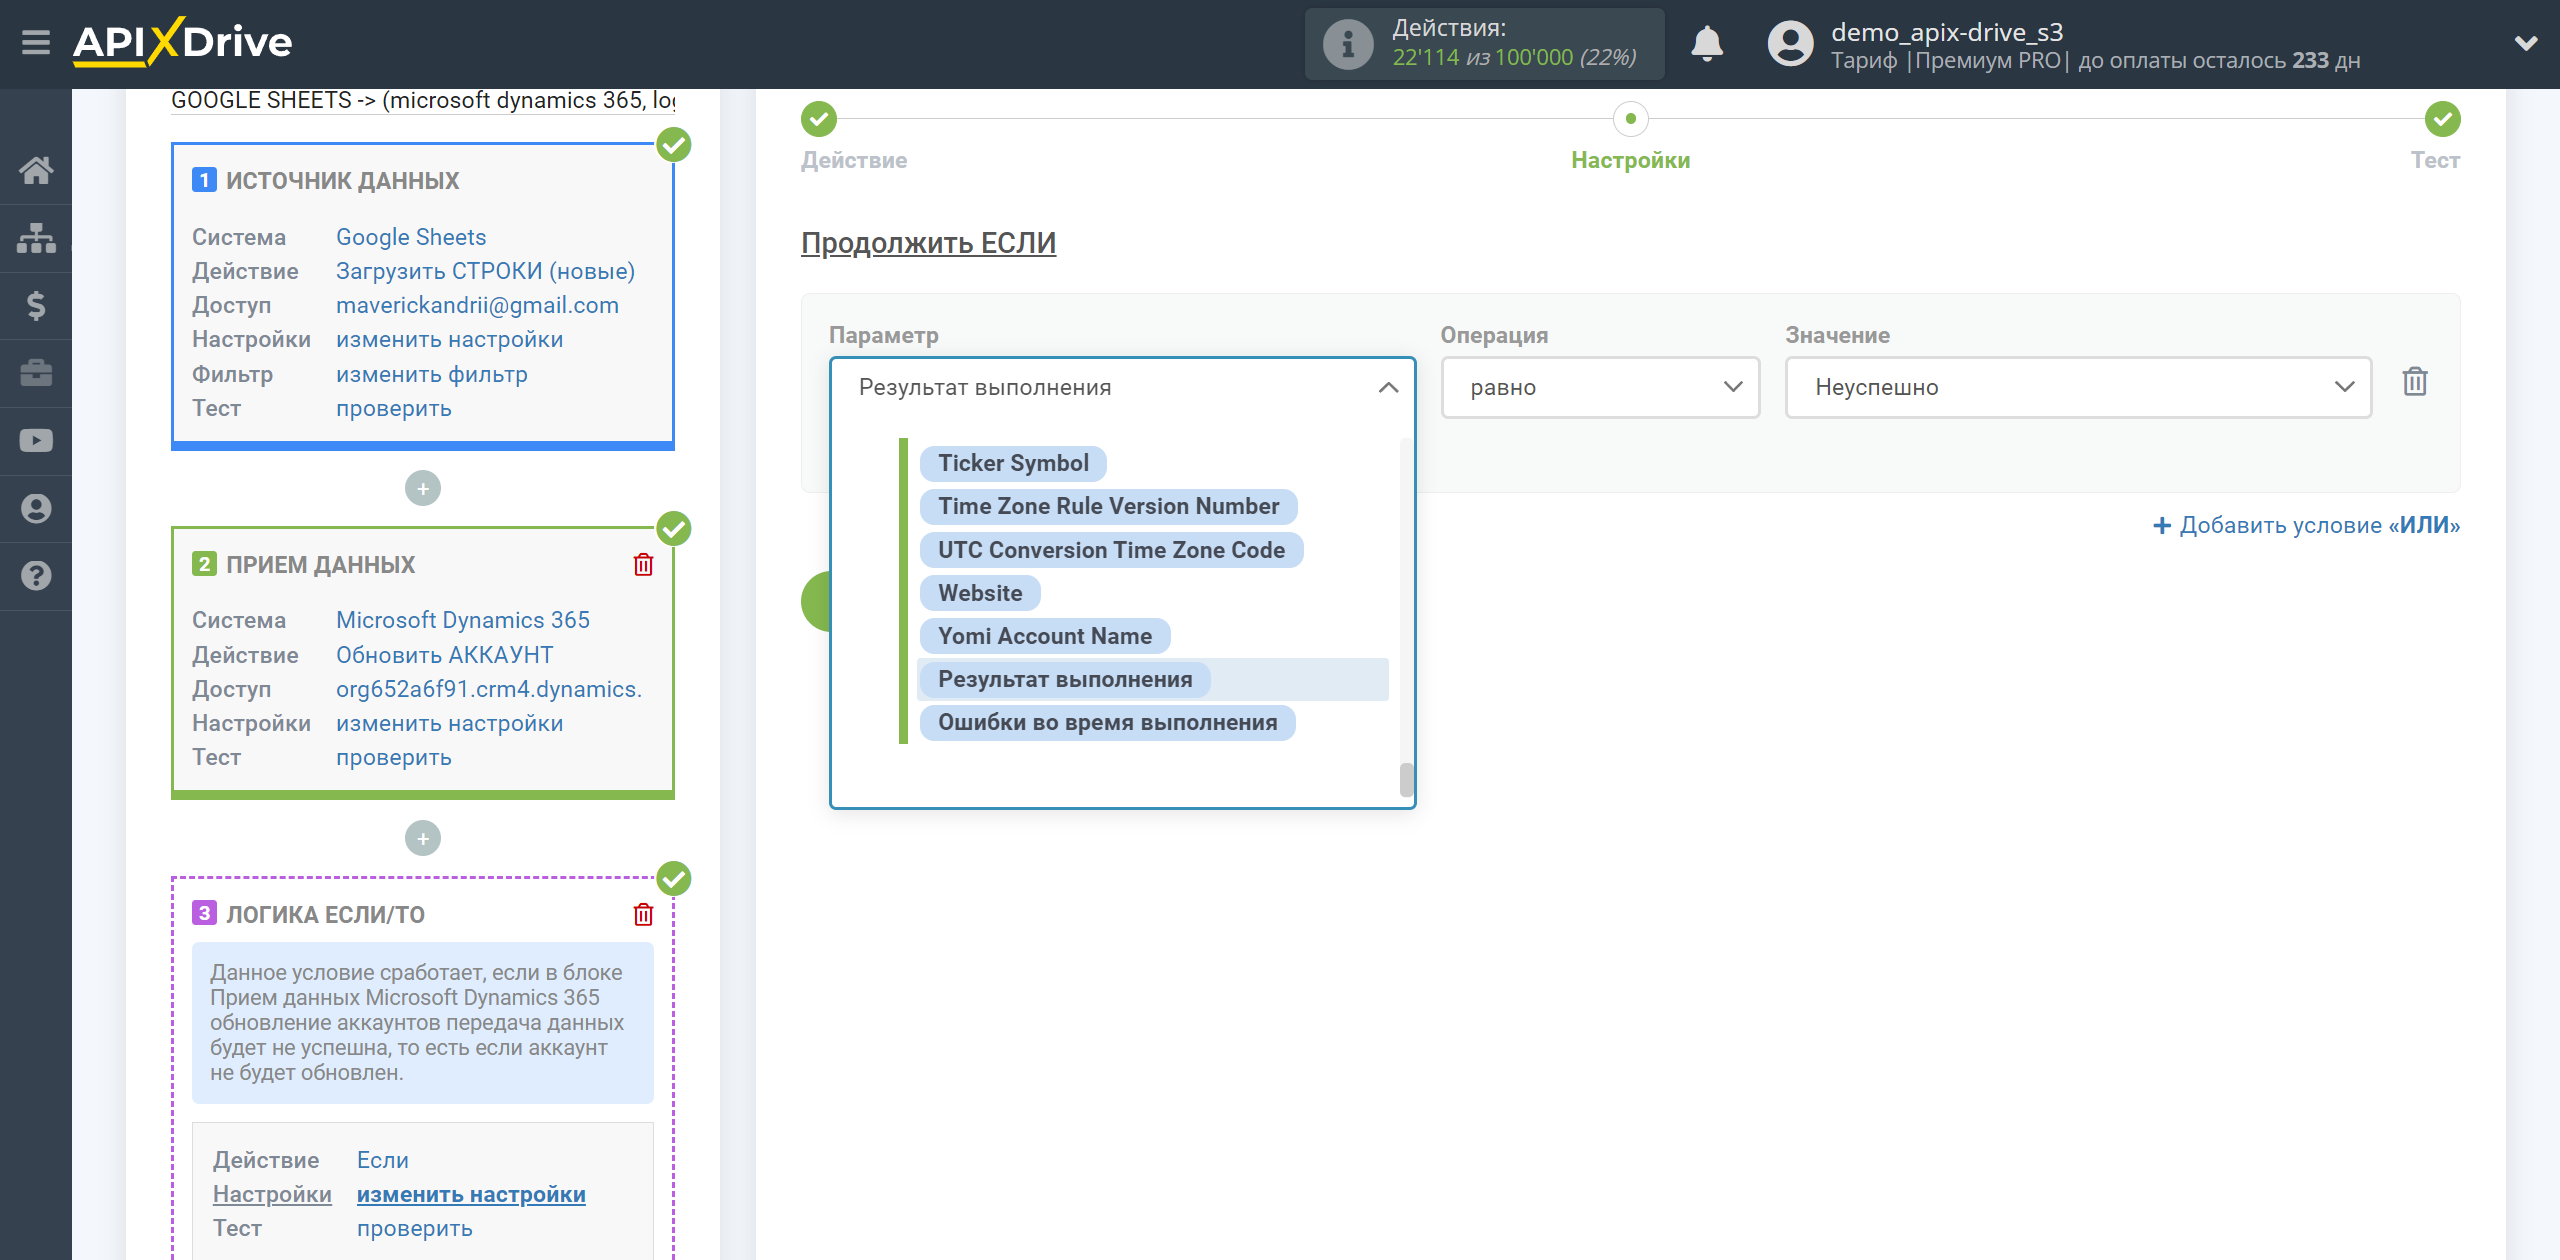Select UTC Conversion Time Zone Code option

[1111, 551]
